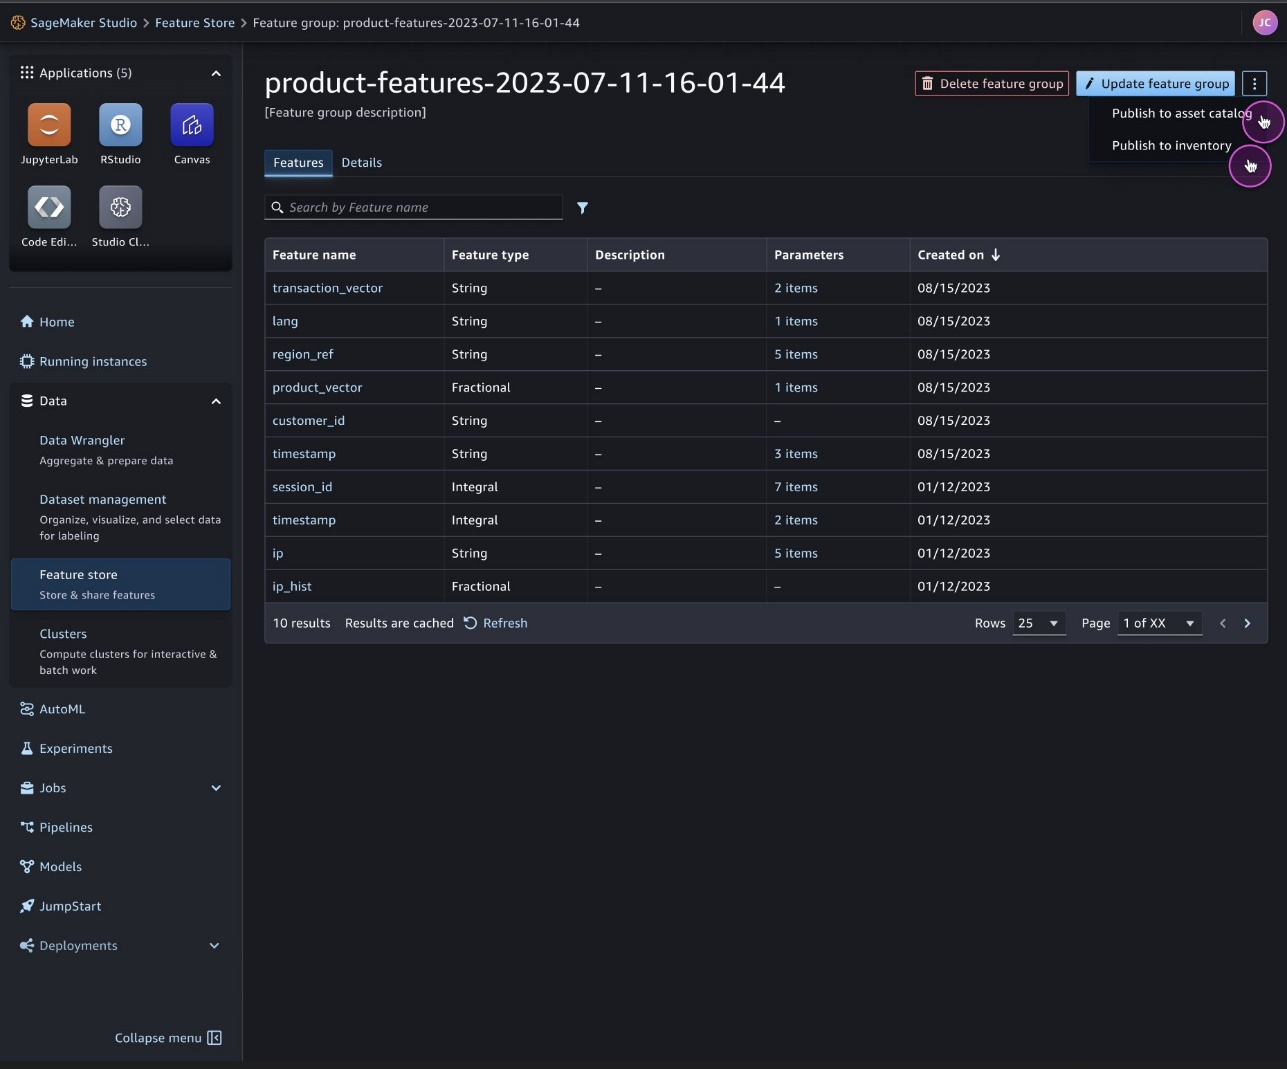Click the filter funnel icon

[582, 208]
